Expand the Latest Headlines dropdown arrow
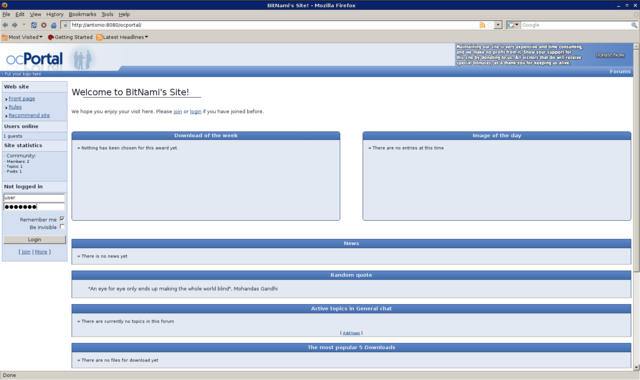 coord(147,37)
